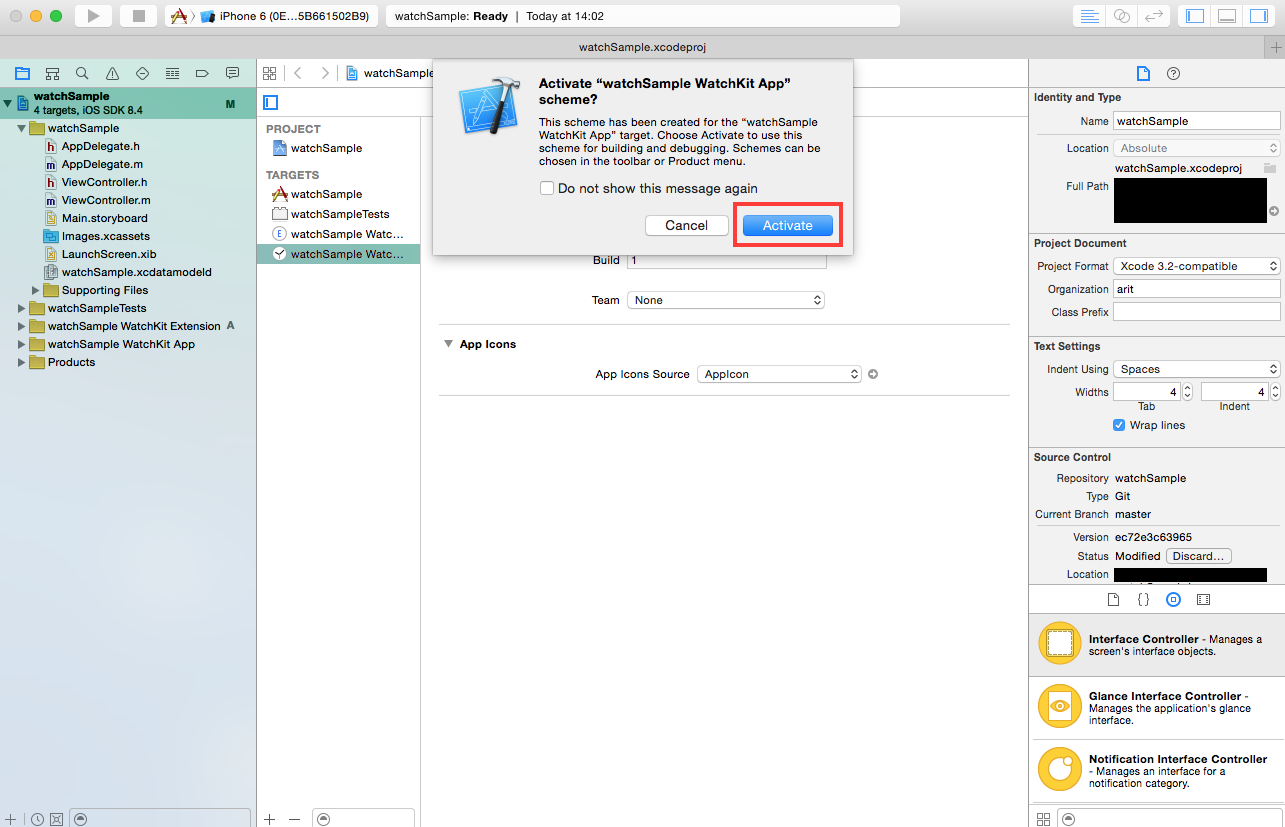This screenshot has height=827, width=1285.
Task: Open the related items grid menu
Action: click(x=269, y=73)
